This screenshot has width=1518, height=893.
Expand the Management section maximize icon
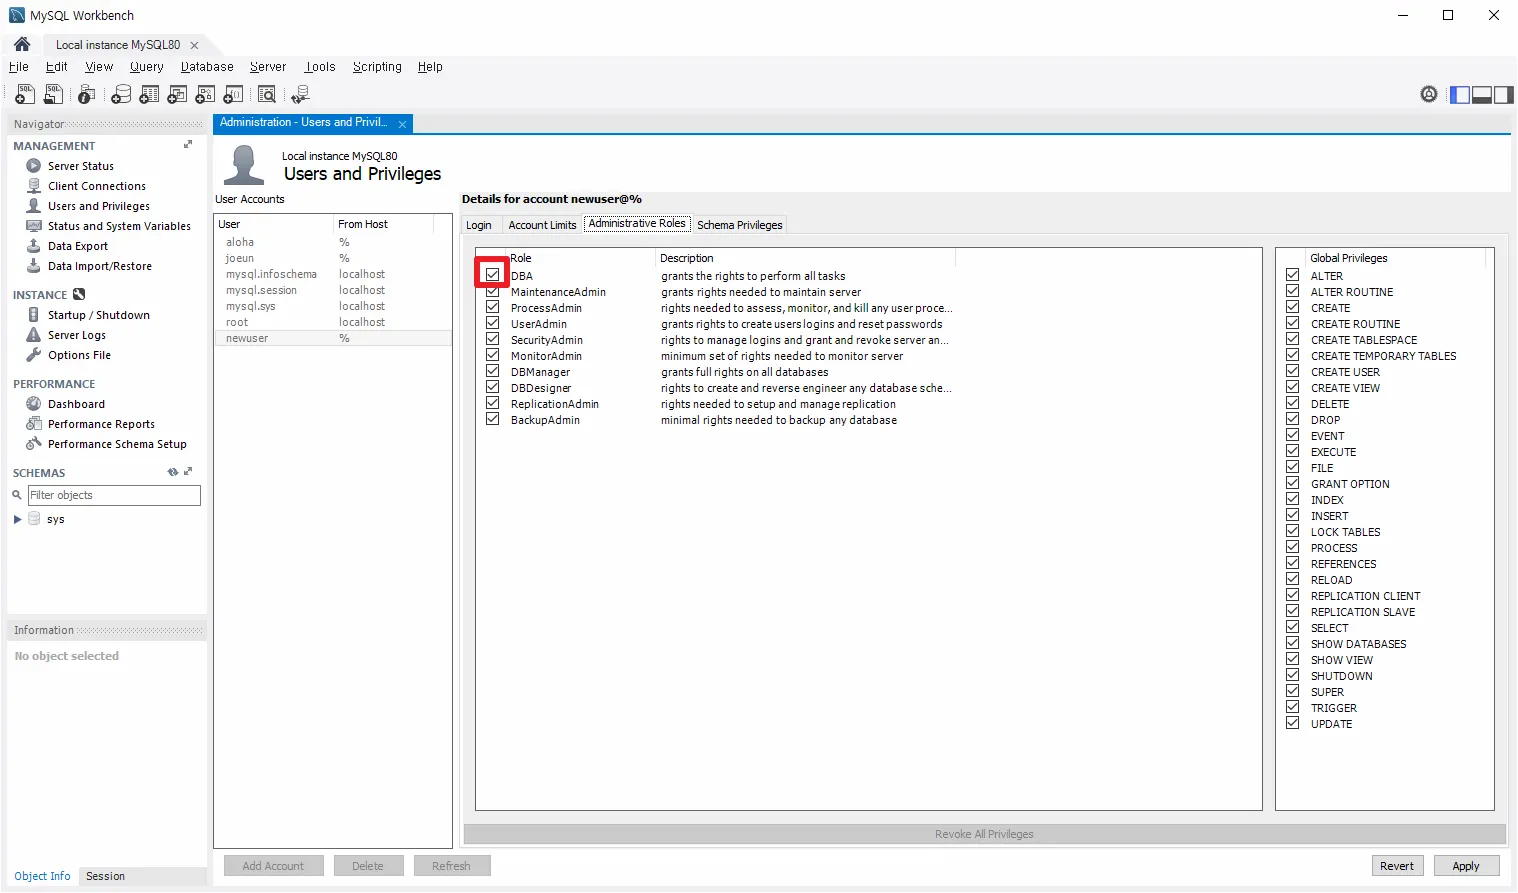pos(188,145)
